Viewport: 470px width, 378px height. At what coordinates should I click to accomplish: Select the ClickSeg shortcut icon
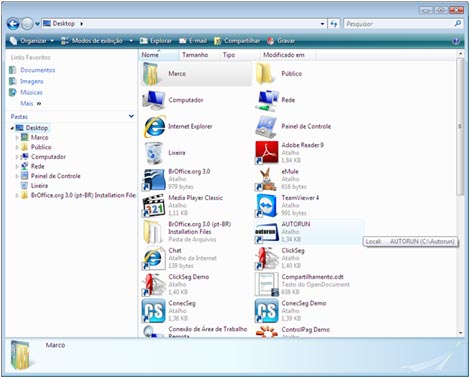(x=267, y=258)
